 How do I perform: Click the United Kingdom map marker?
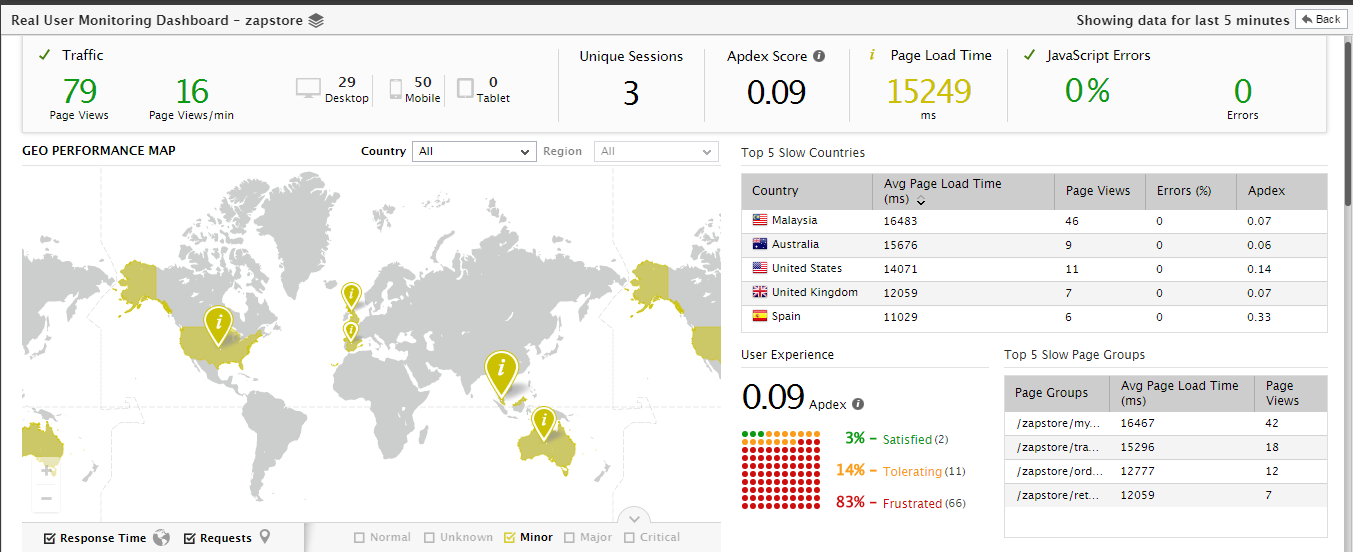click(351, 296)
